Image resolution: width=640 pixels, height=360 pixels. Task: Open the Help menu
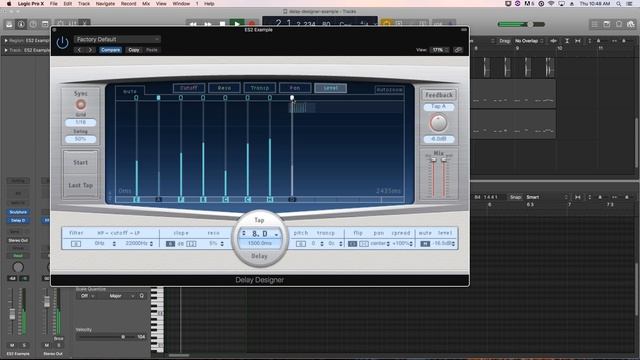click(209, 4)
